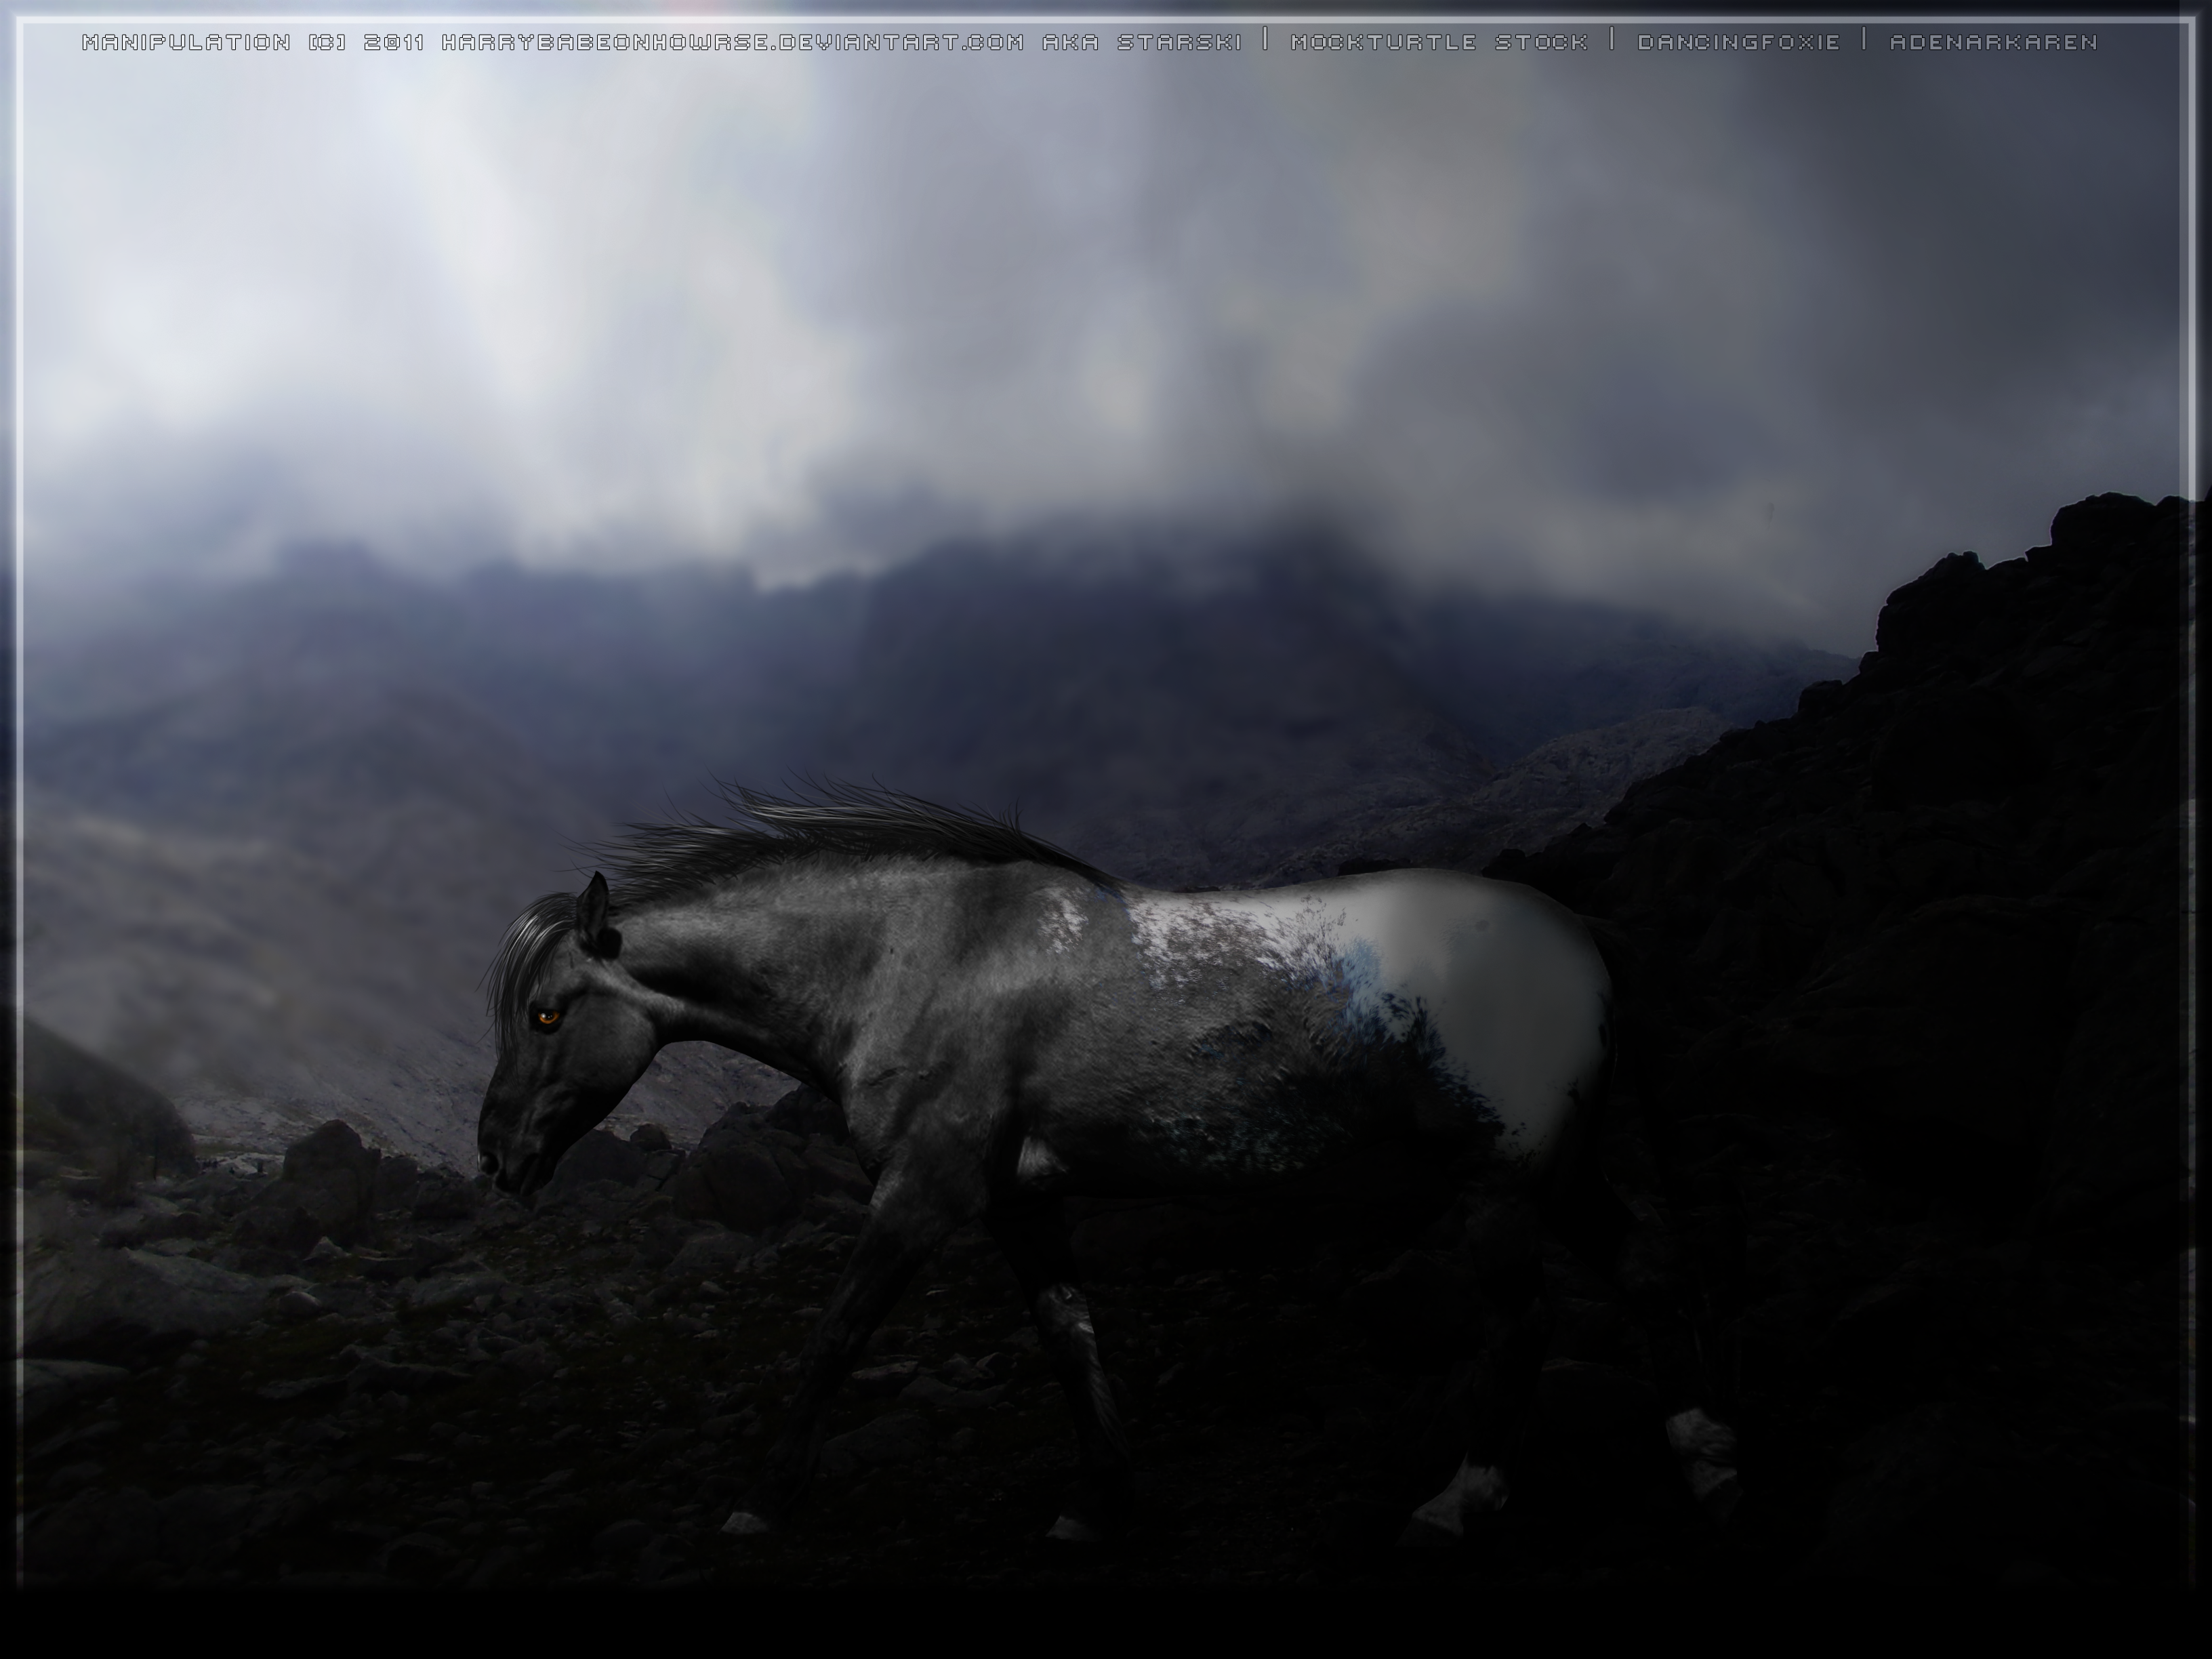Click the 'ADENARKAREN' credit text
This screenshot has height=1659, width=2212.
pos(1994,42)
